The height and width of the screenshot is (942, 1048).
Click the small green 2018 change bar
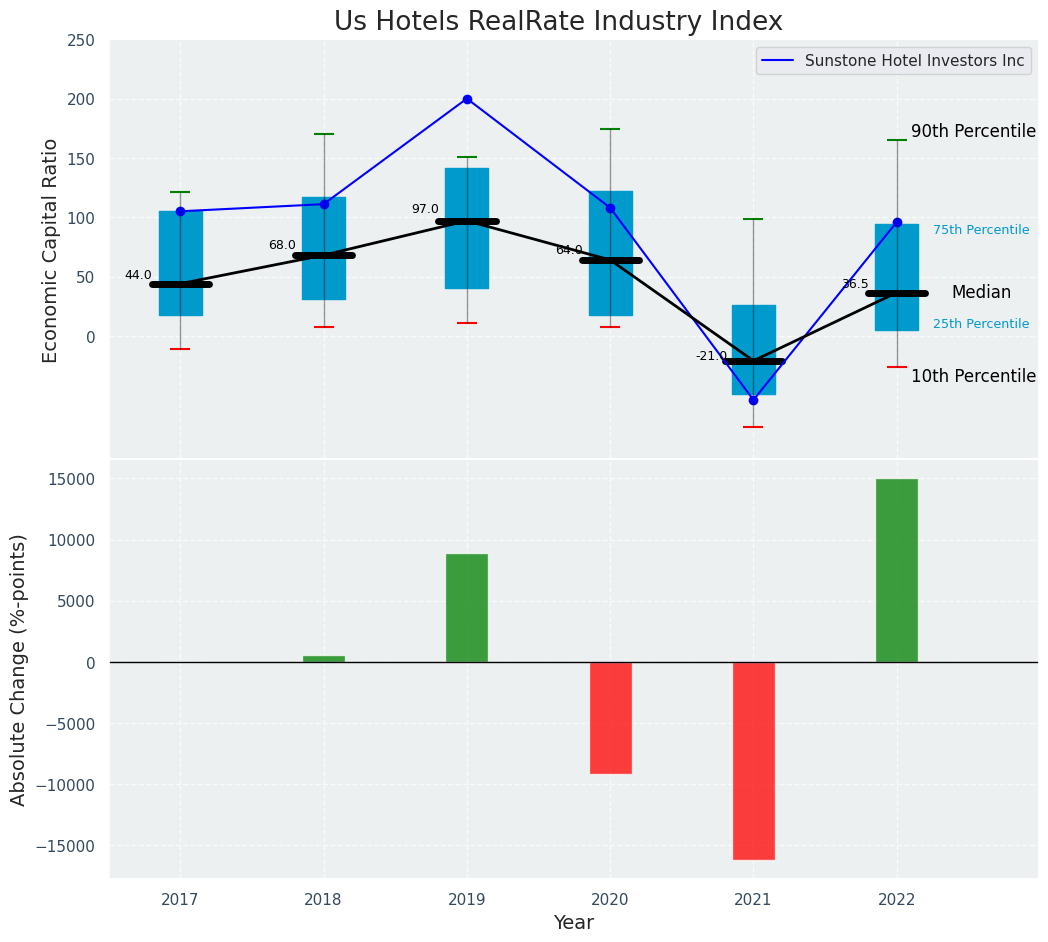point(324,659)
